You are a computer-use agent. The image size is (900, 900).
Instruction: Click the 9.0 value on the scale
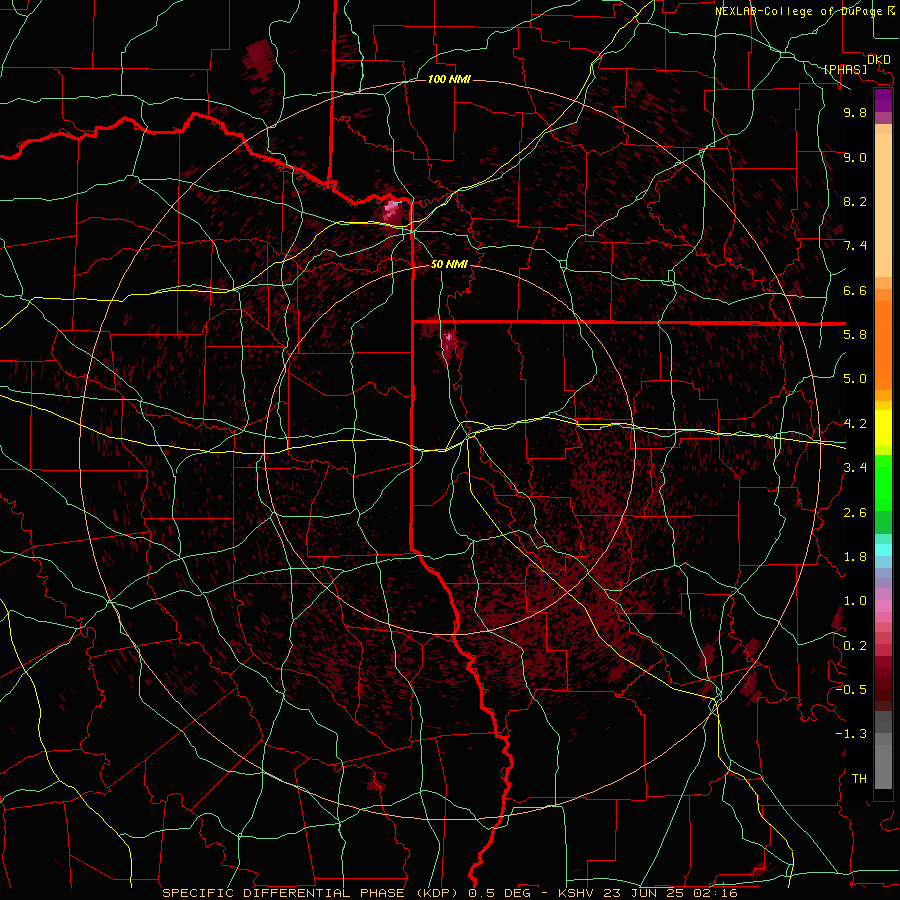(x=855, y=157)
